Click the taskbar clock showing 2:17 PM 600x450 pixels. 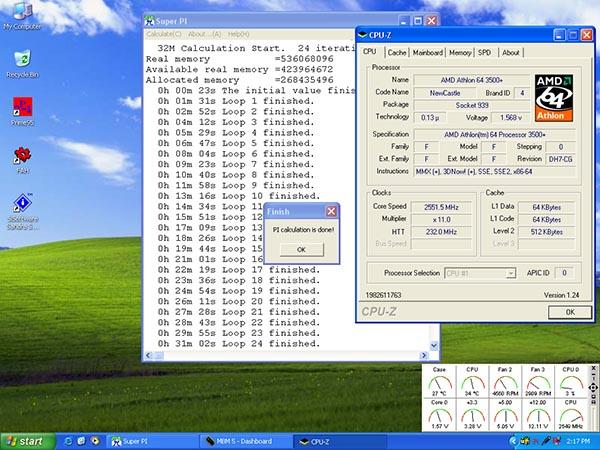(x=578, y=442)
